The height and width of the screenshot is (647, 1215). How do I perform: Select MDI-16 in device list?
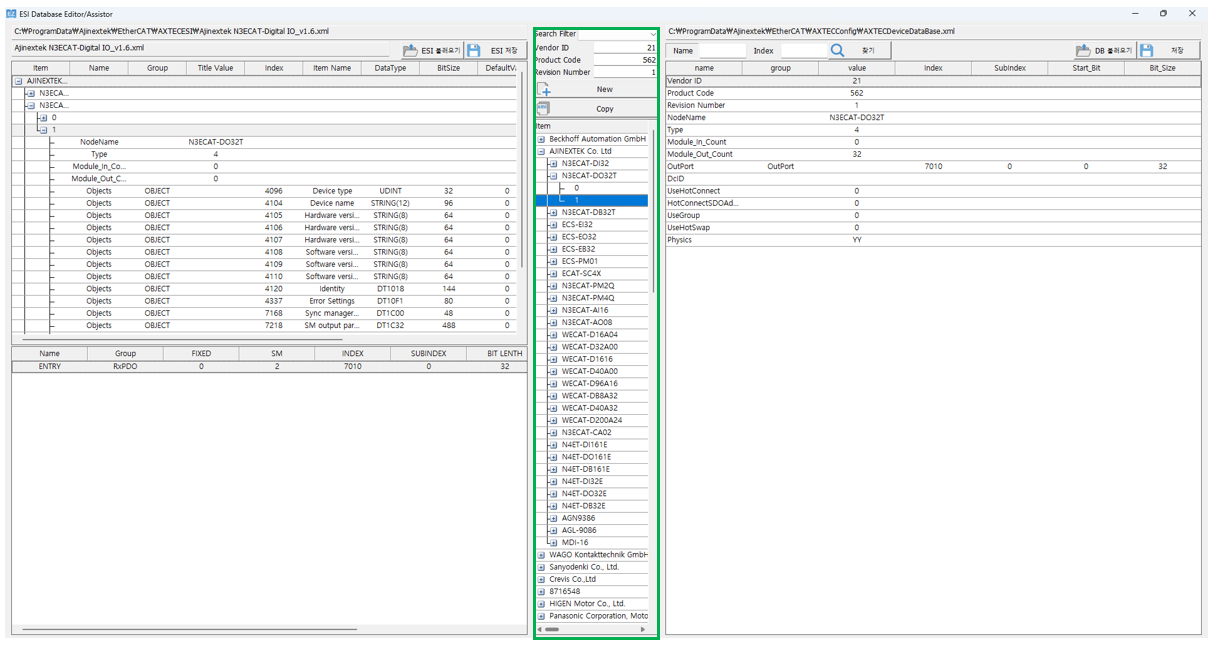(575, 543)
